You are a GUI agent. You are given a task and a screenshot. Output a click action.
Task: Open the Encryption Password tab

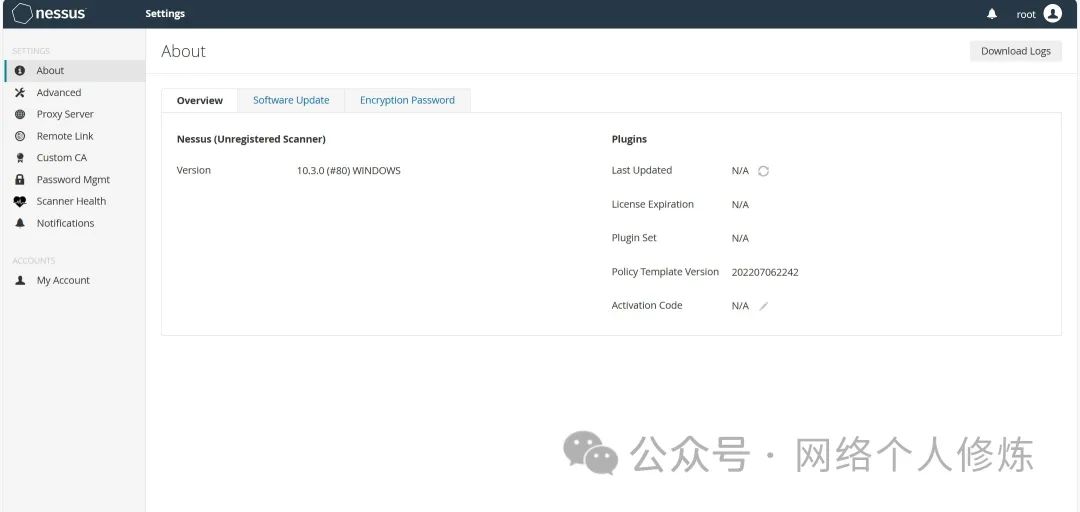click(x=407, y=101)
